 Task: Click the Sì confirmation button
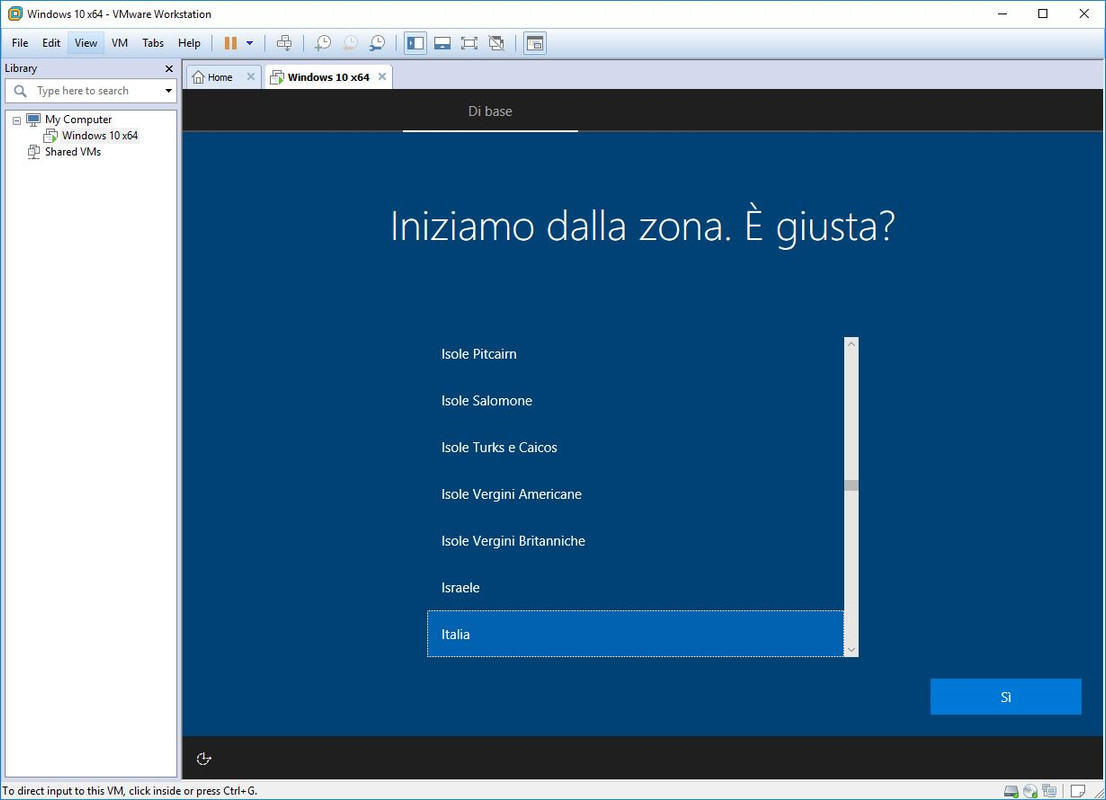[x=1005, y=697]
